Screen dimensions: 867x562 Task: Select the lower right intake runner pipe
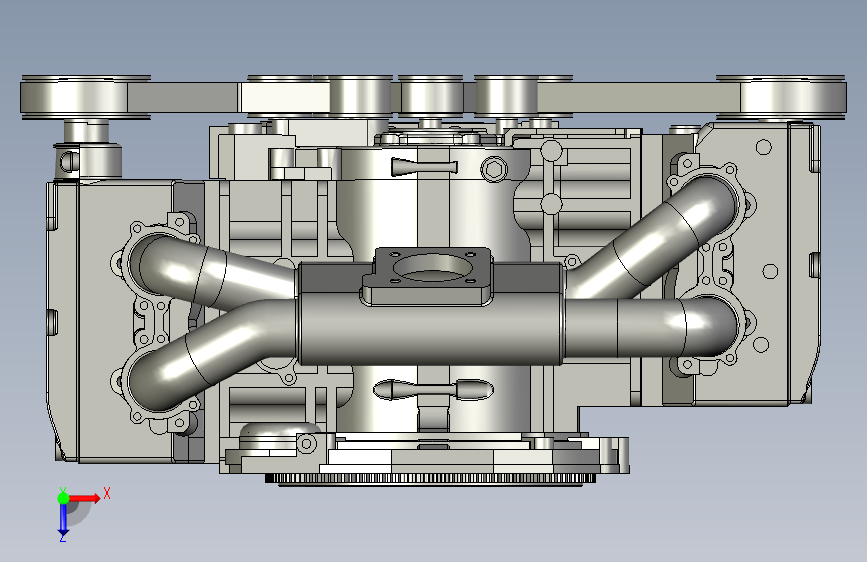pyautogui.click(x=652, y=327)
